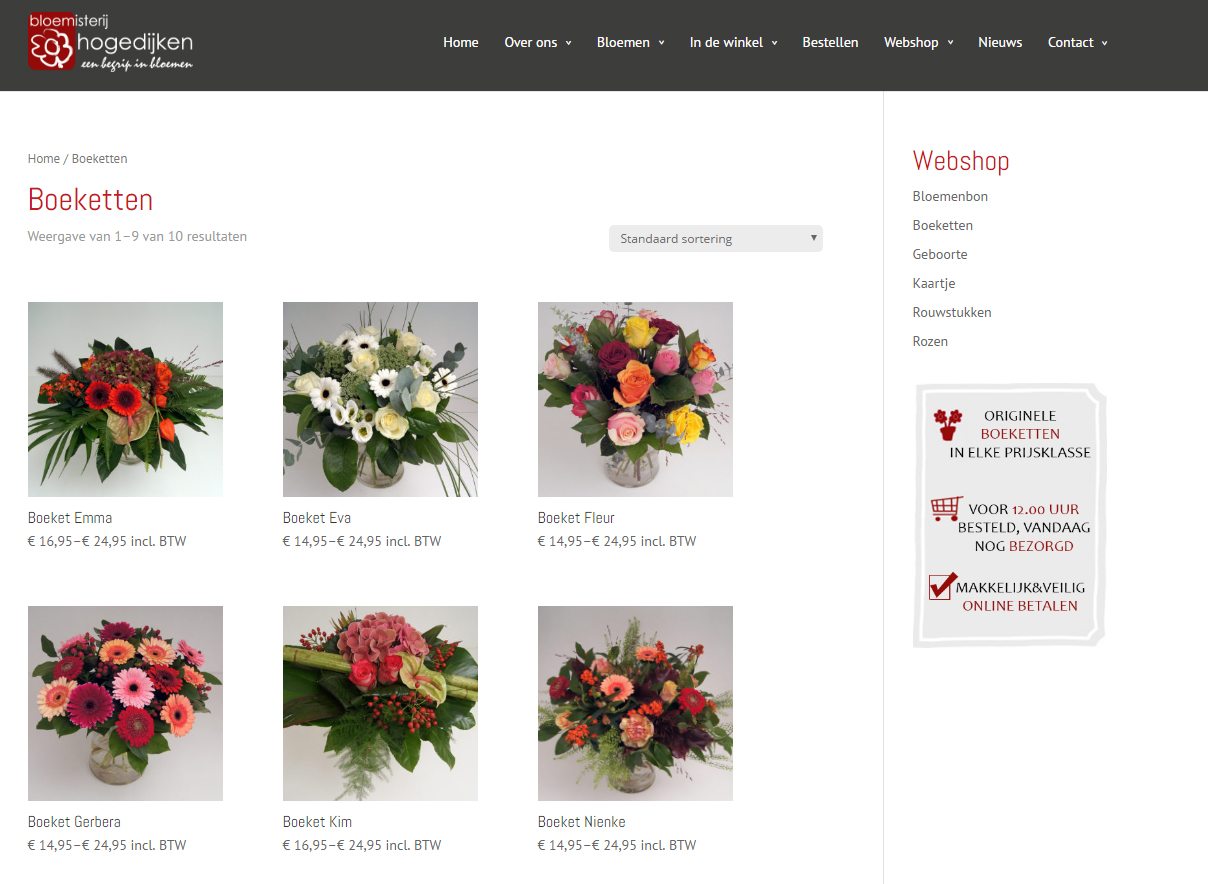The width and height of the screenshot is (1208, 884).
Task: Click the Boeket Eva product title
Action: (x=317, y=518)
